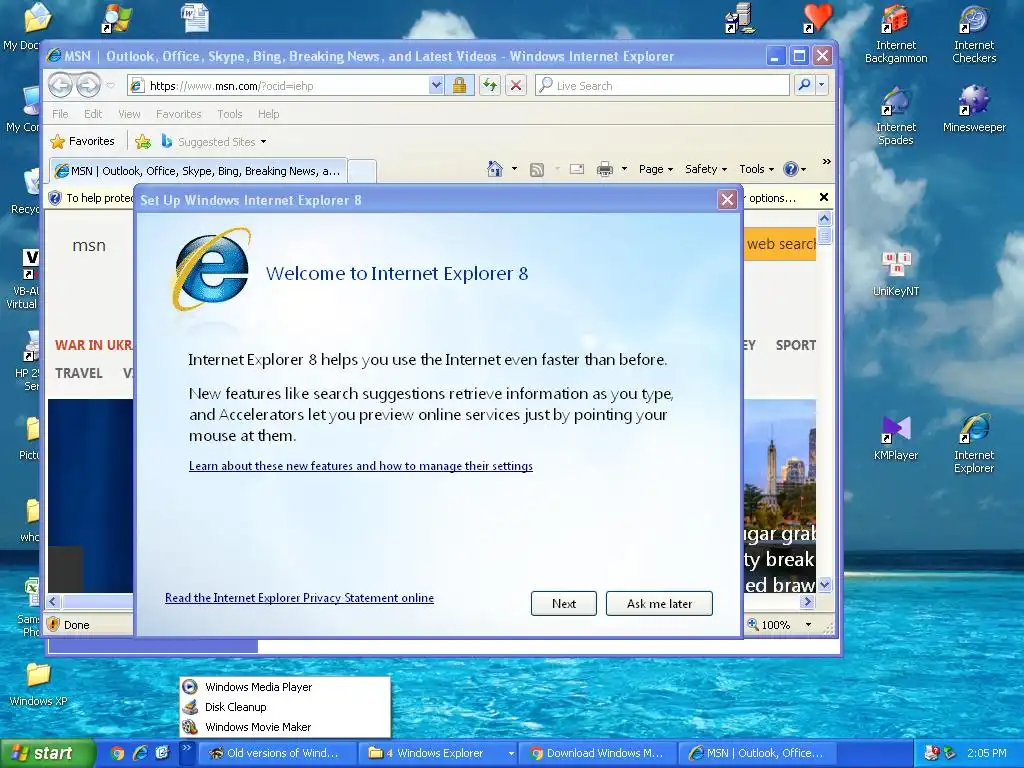
Task: Open the empty new tab button
Action: tap(362, 171)
